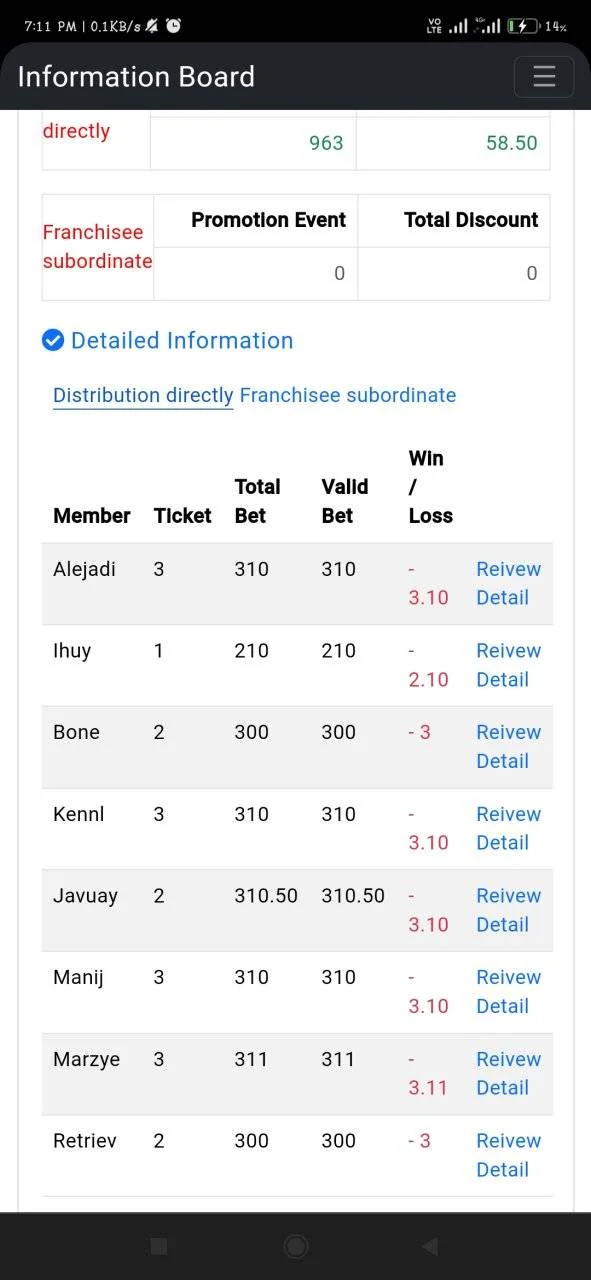The height and width of the screenshot is (1280, 591).
Task: Tap the Android back triangle icon
Action: point(430,1246)
